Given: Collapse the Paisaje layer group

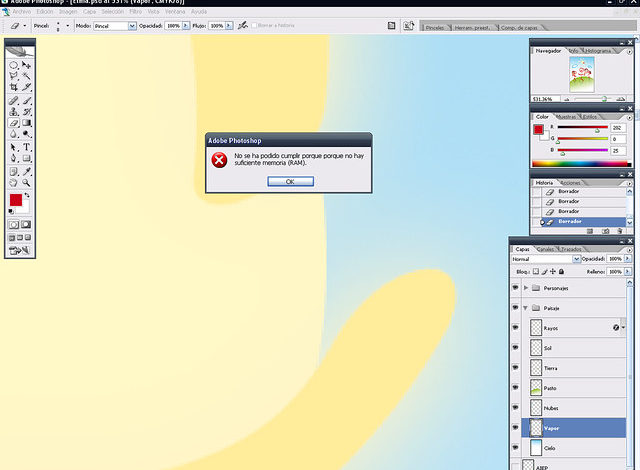Looking at the screenshot, I should pos(526,308).
